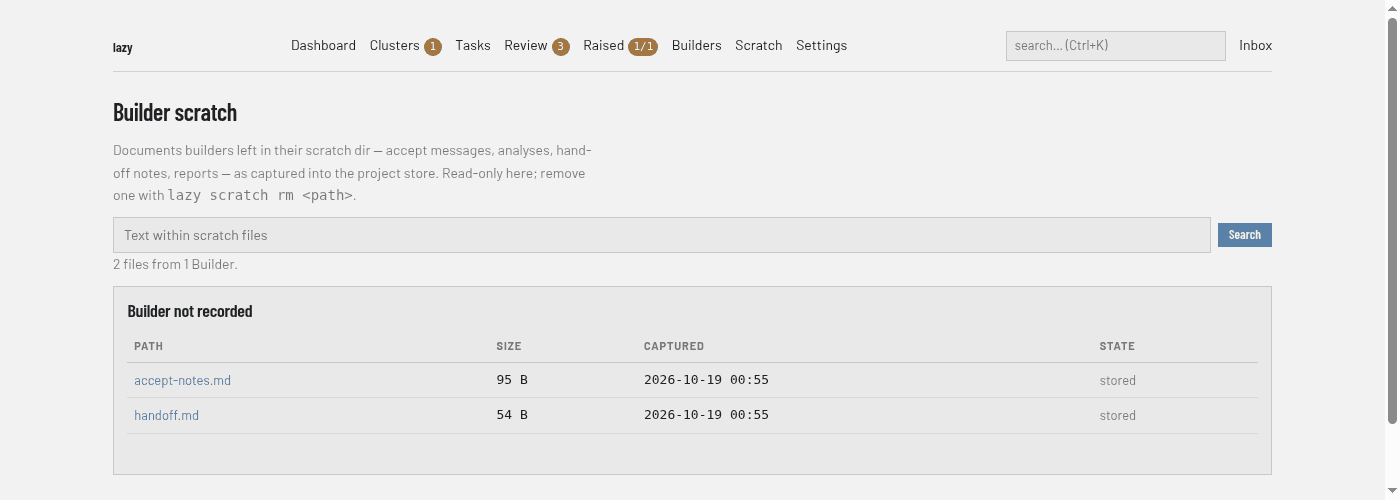Image resolution: width=1400 pixels, height=500 pixels.
Task: Focus the global search field (Ctrl+K)
Action: pos(1116,46)
